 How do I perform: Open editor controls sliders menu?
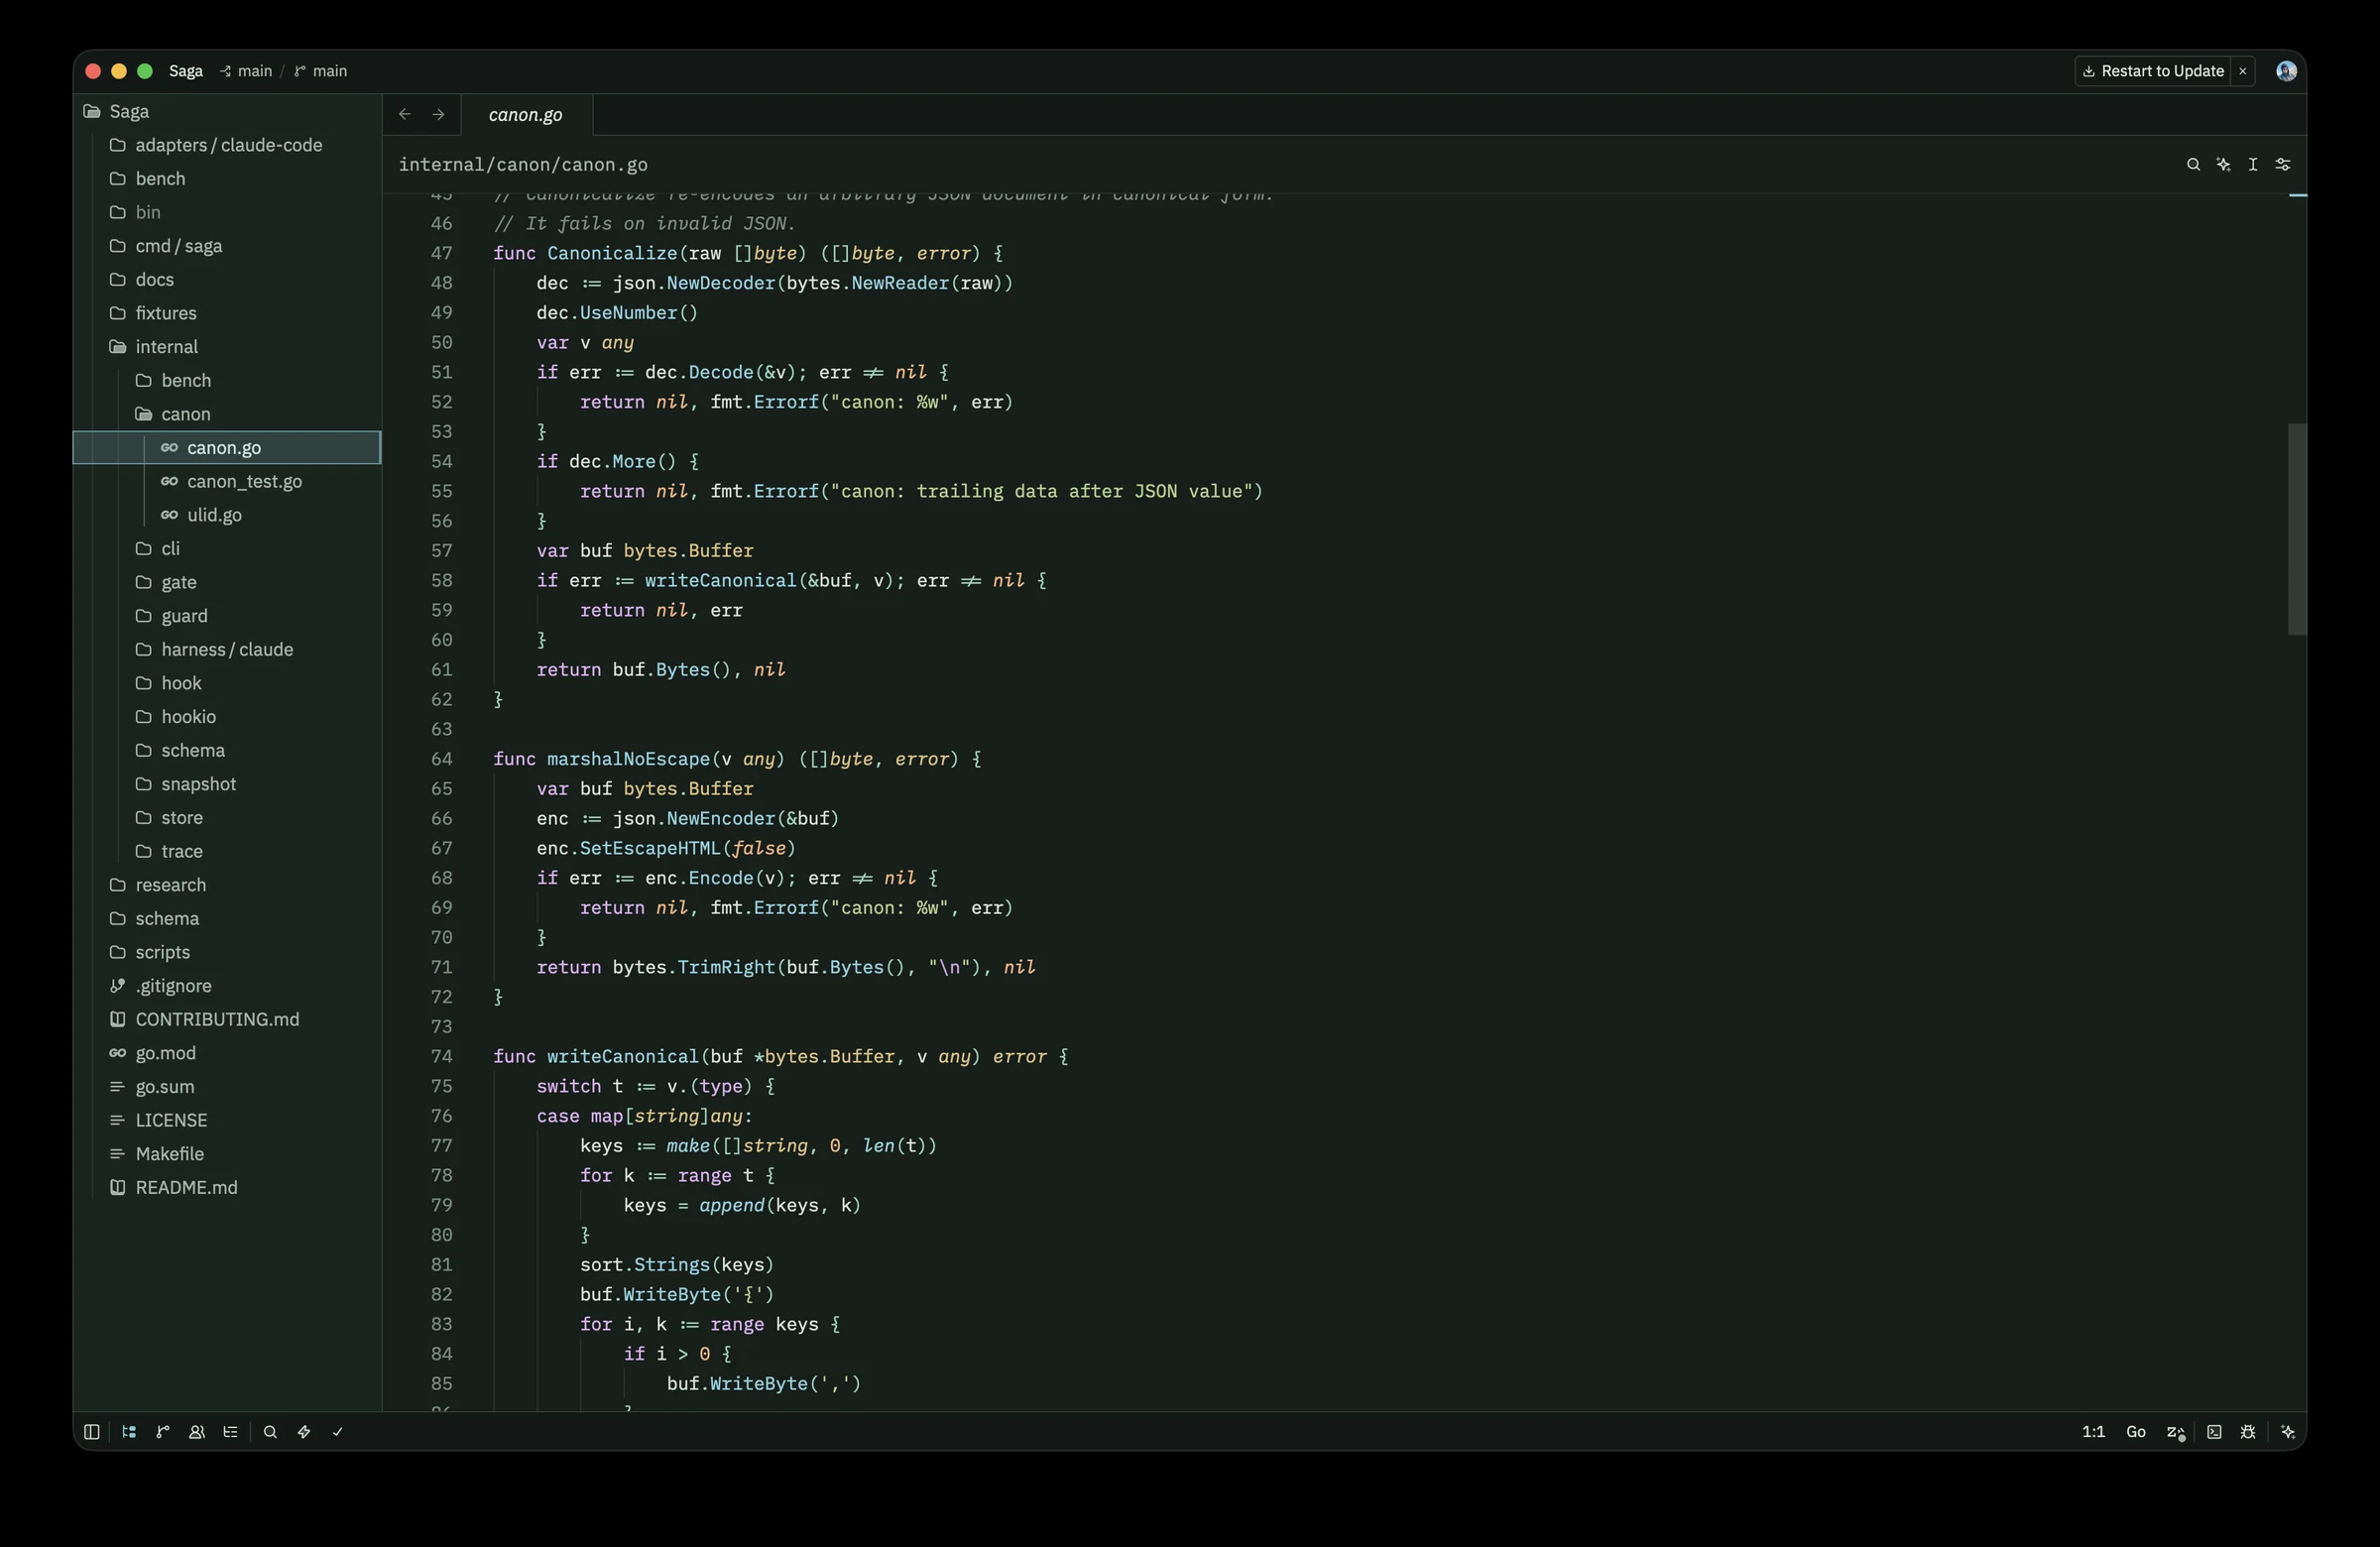point(2283,164)
